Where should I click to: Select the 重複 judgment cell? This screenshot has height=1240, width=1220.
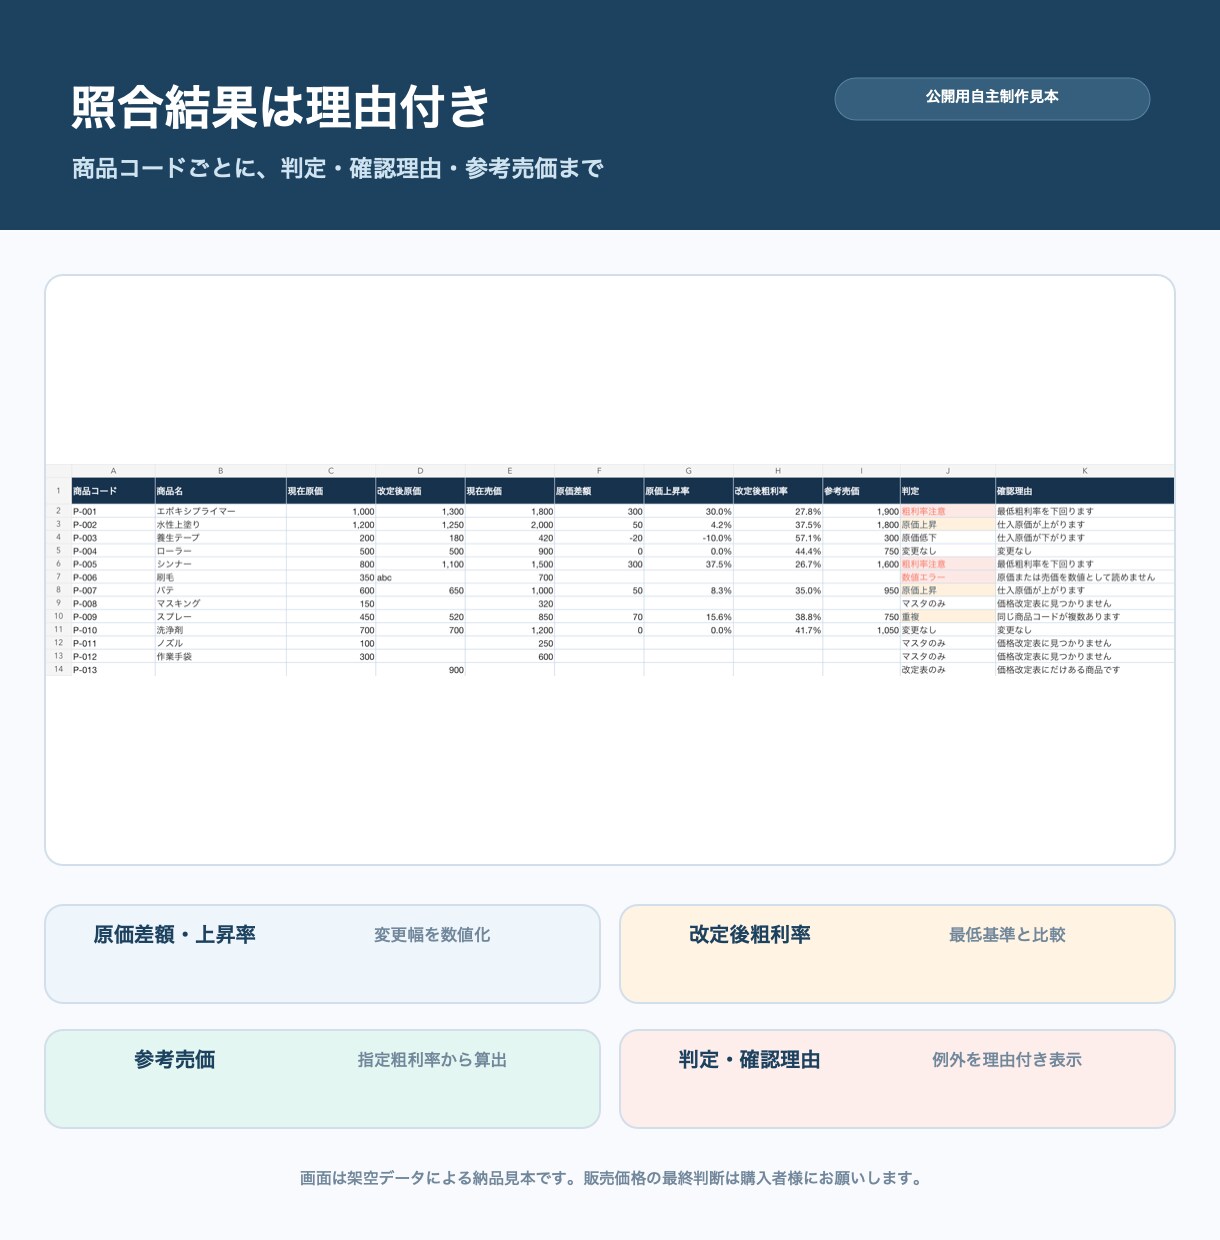coord(948,617)
